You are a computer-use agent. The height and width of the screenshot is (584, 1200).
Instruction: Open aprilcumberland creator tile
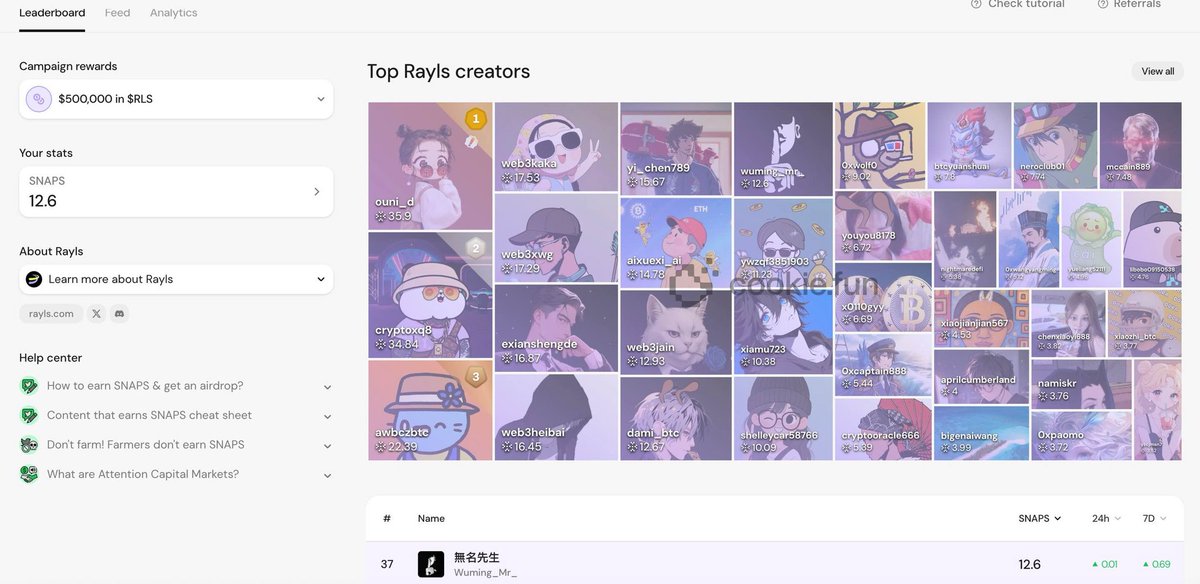point(981,376)
